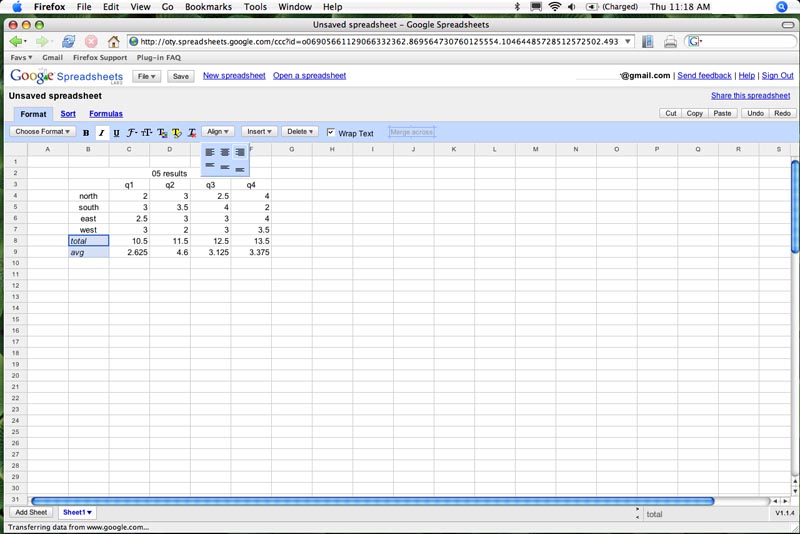Click the battery Charged indicator

(x=612, y=7)
